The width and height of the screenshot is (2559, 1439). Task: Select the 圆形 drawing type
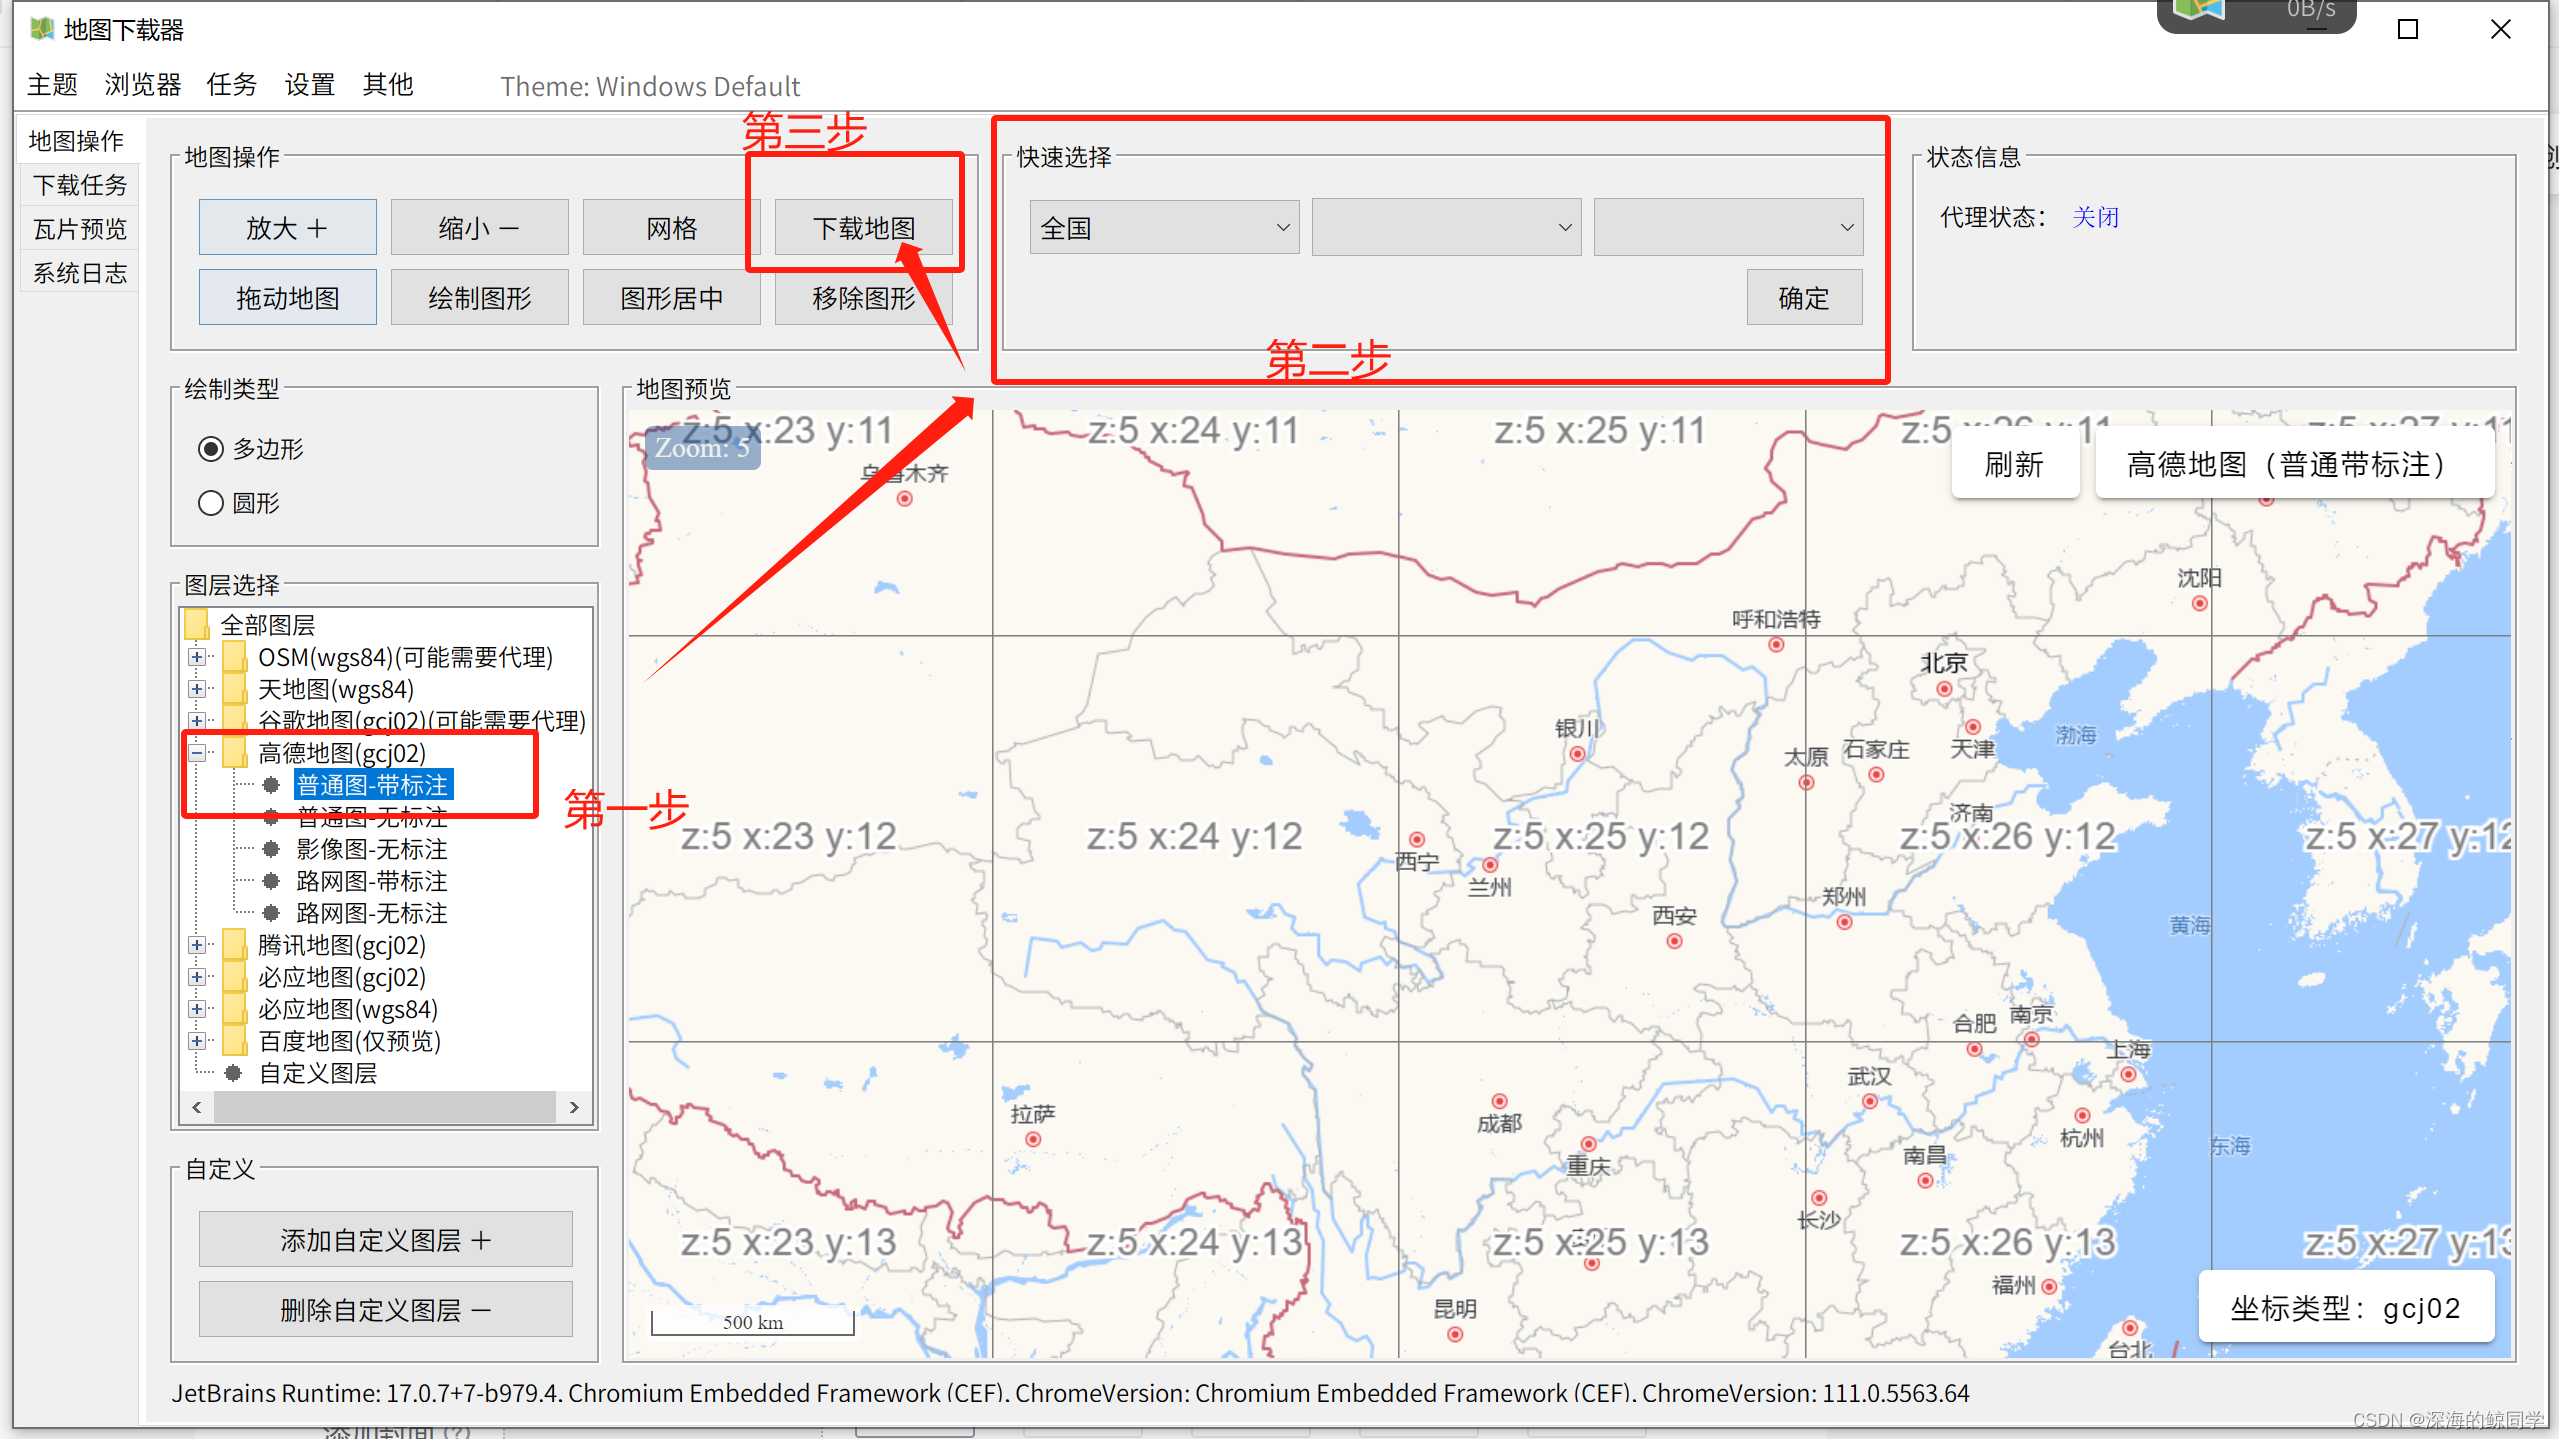click(x=211, y=503)
